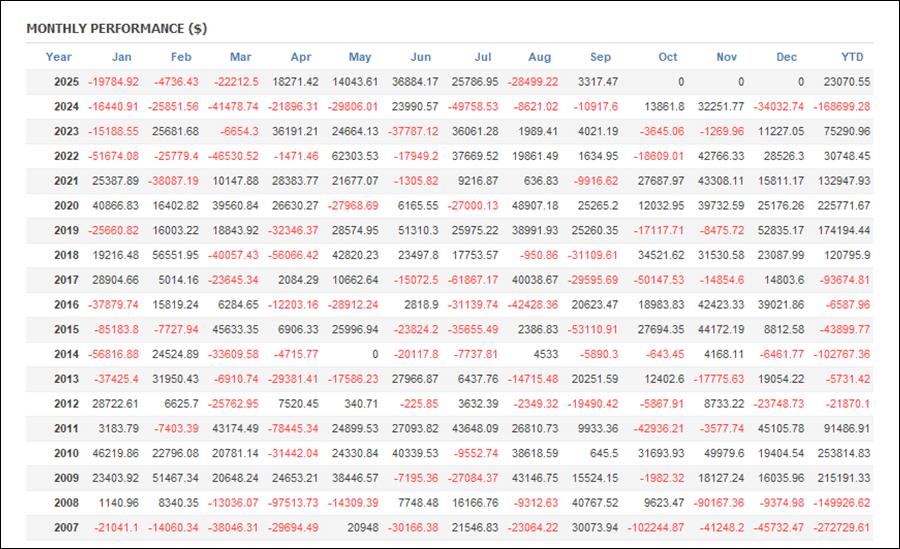This screenshot has width=900, height=549.
Task: Click the Jan column header
Action: point(121,57)
